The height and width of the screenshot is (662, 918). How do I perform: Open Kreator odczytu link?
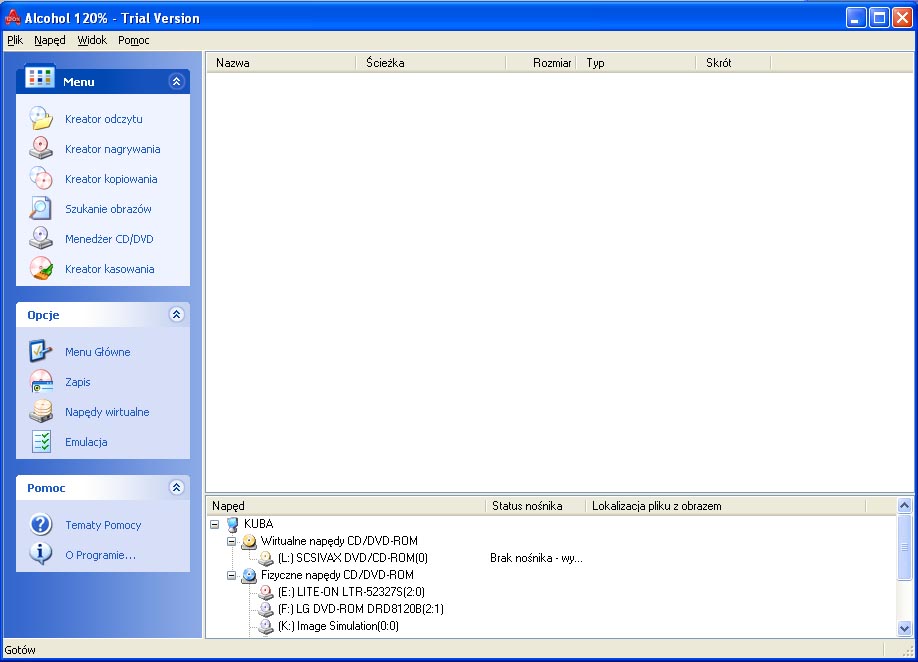[x=104, y=119]
